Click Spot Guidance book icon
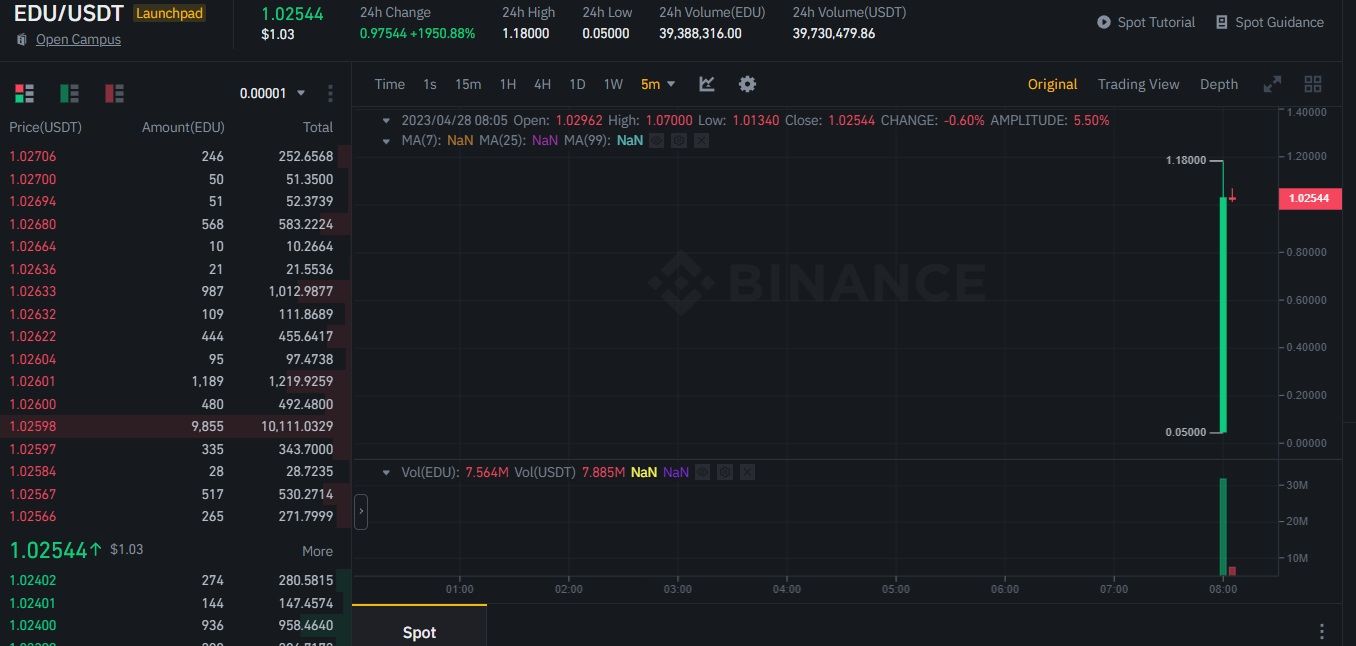This screenshot has width=1356, height=646. 1221,22
